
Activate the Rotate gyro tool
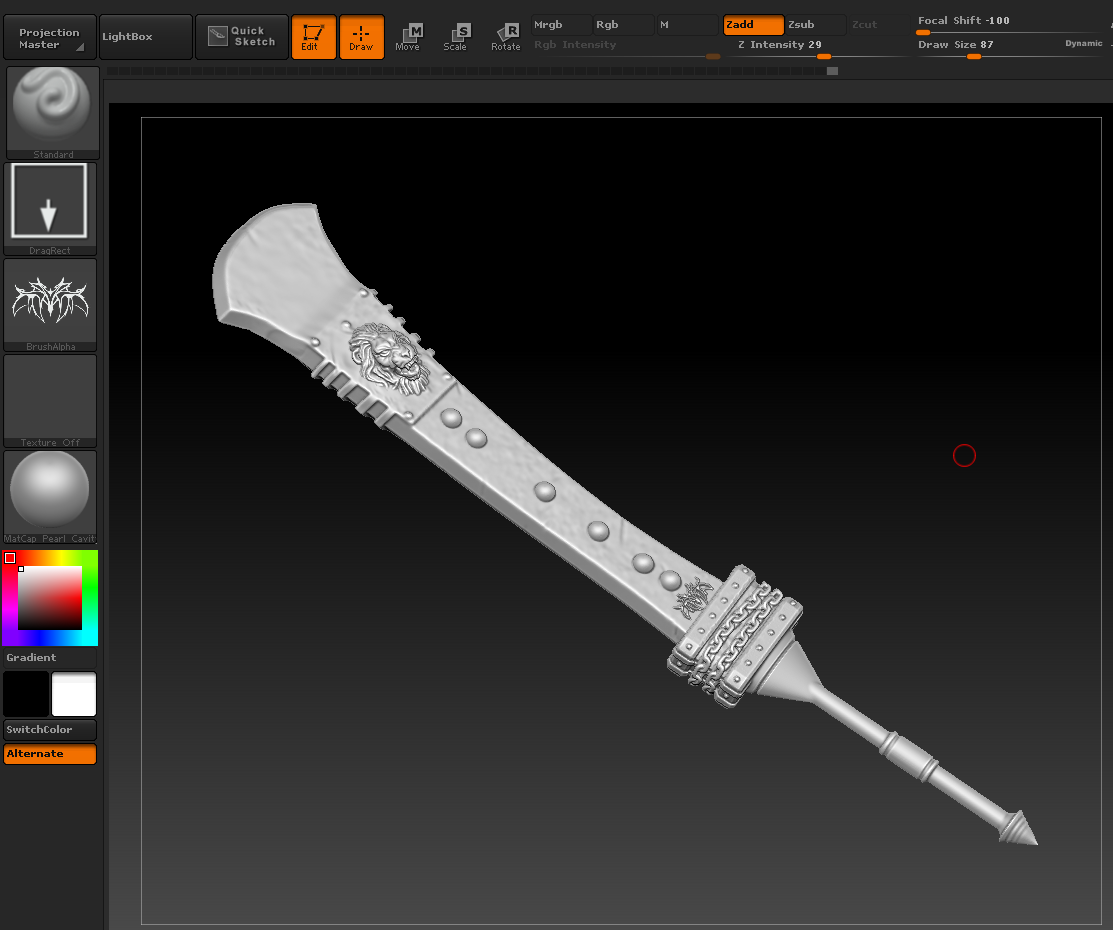(x=506, y=36)
